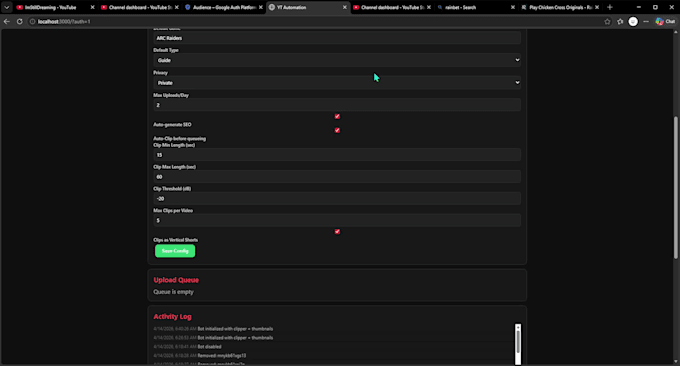Go back using the browser back arrow
This screenshot has width=680, height=366.
[x=7, y=21]
